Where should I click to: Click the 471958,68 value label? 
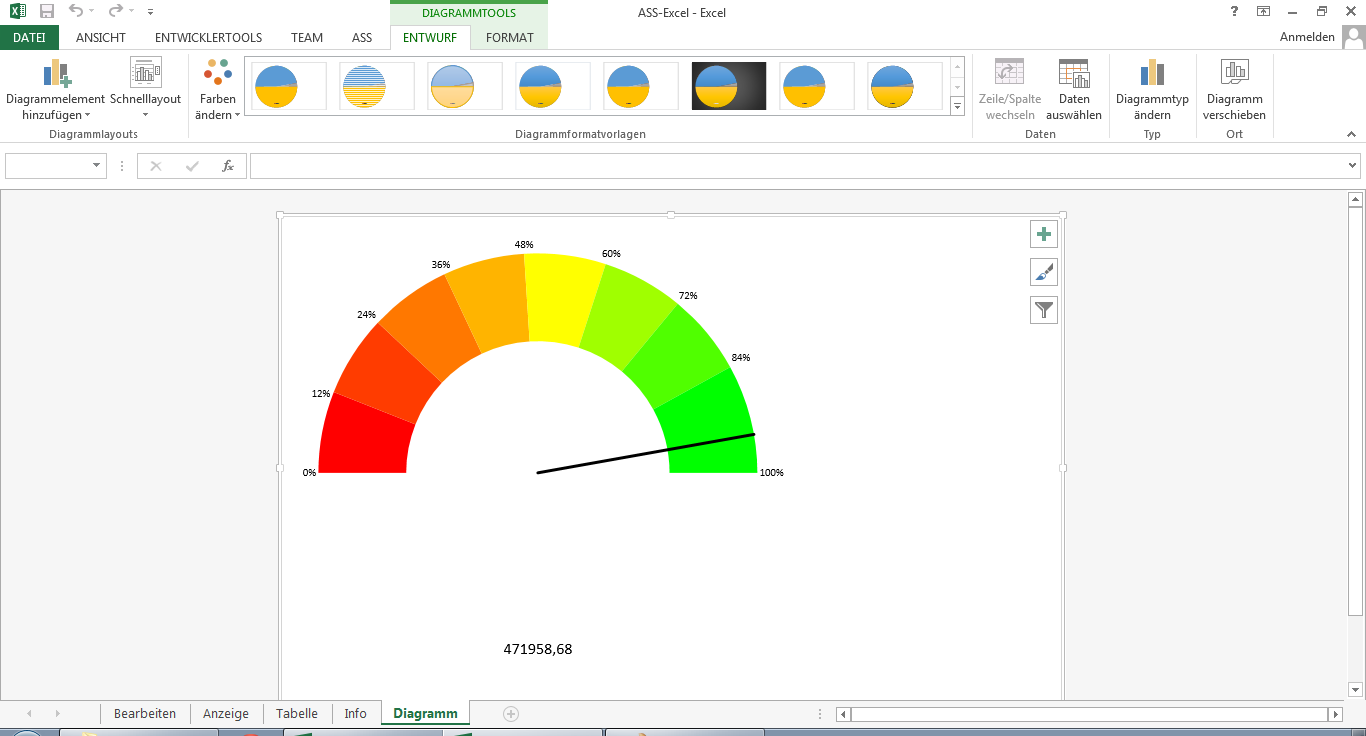click(x=538, y=649)
